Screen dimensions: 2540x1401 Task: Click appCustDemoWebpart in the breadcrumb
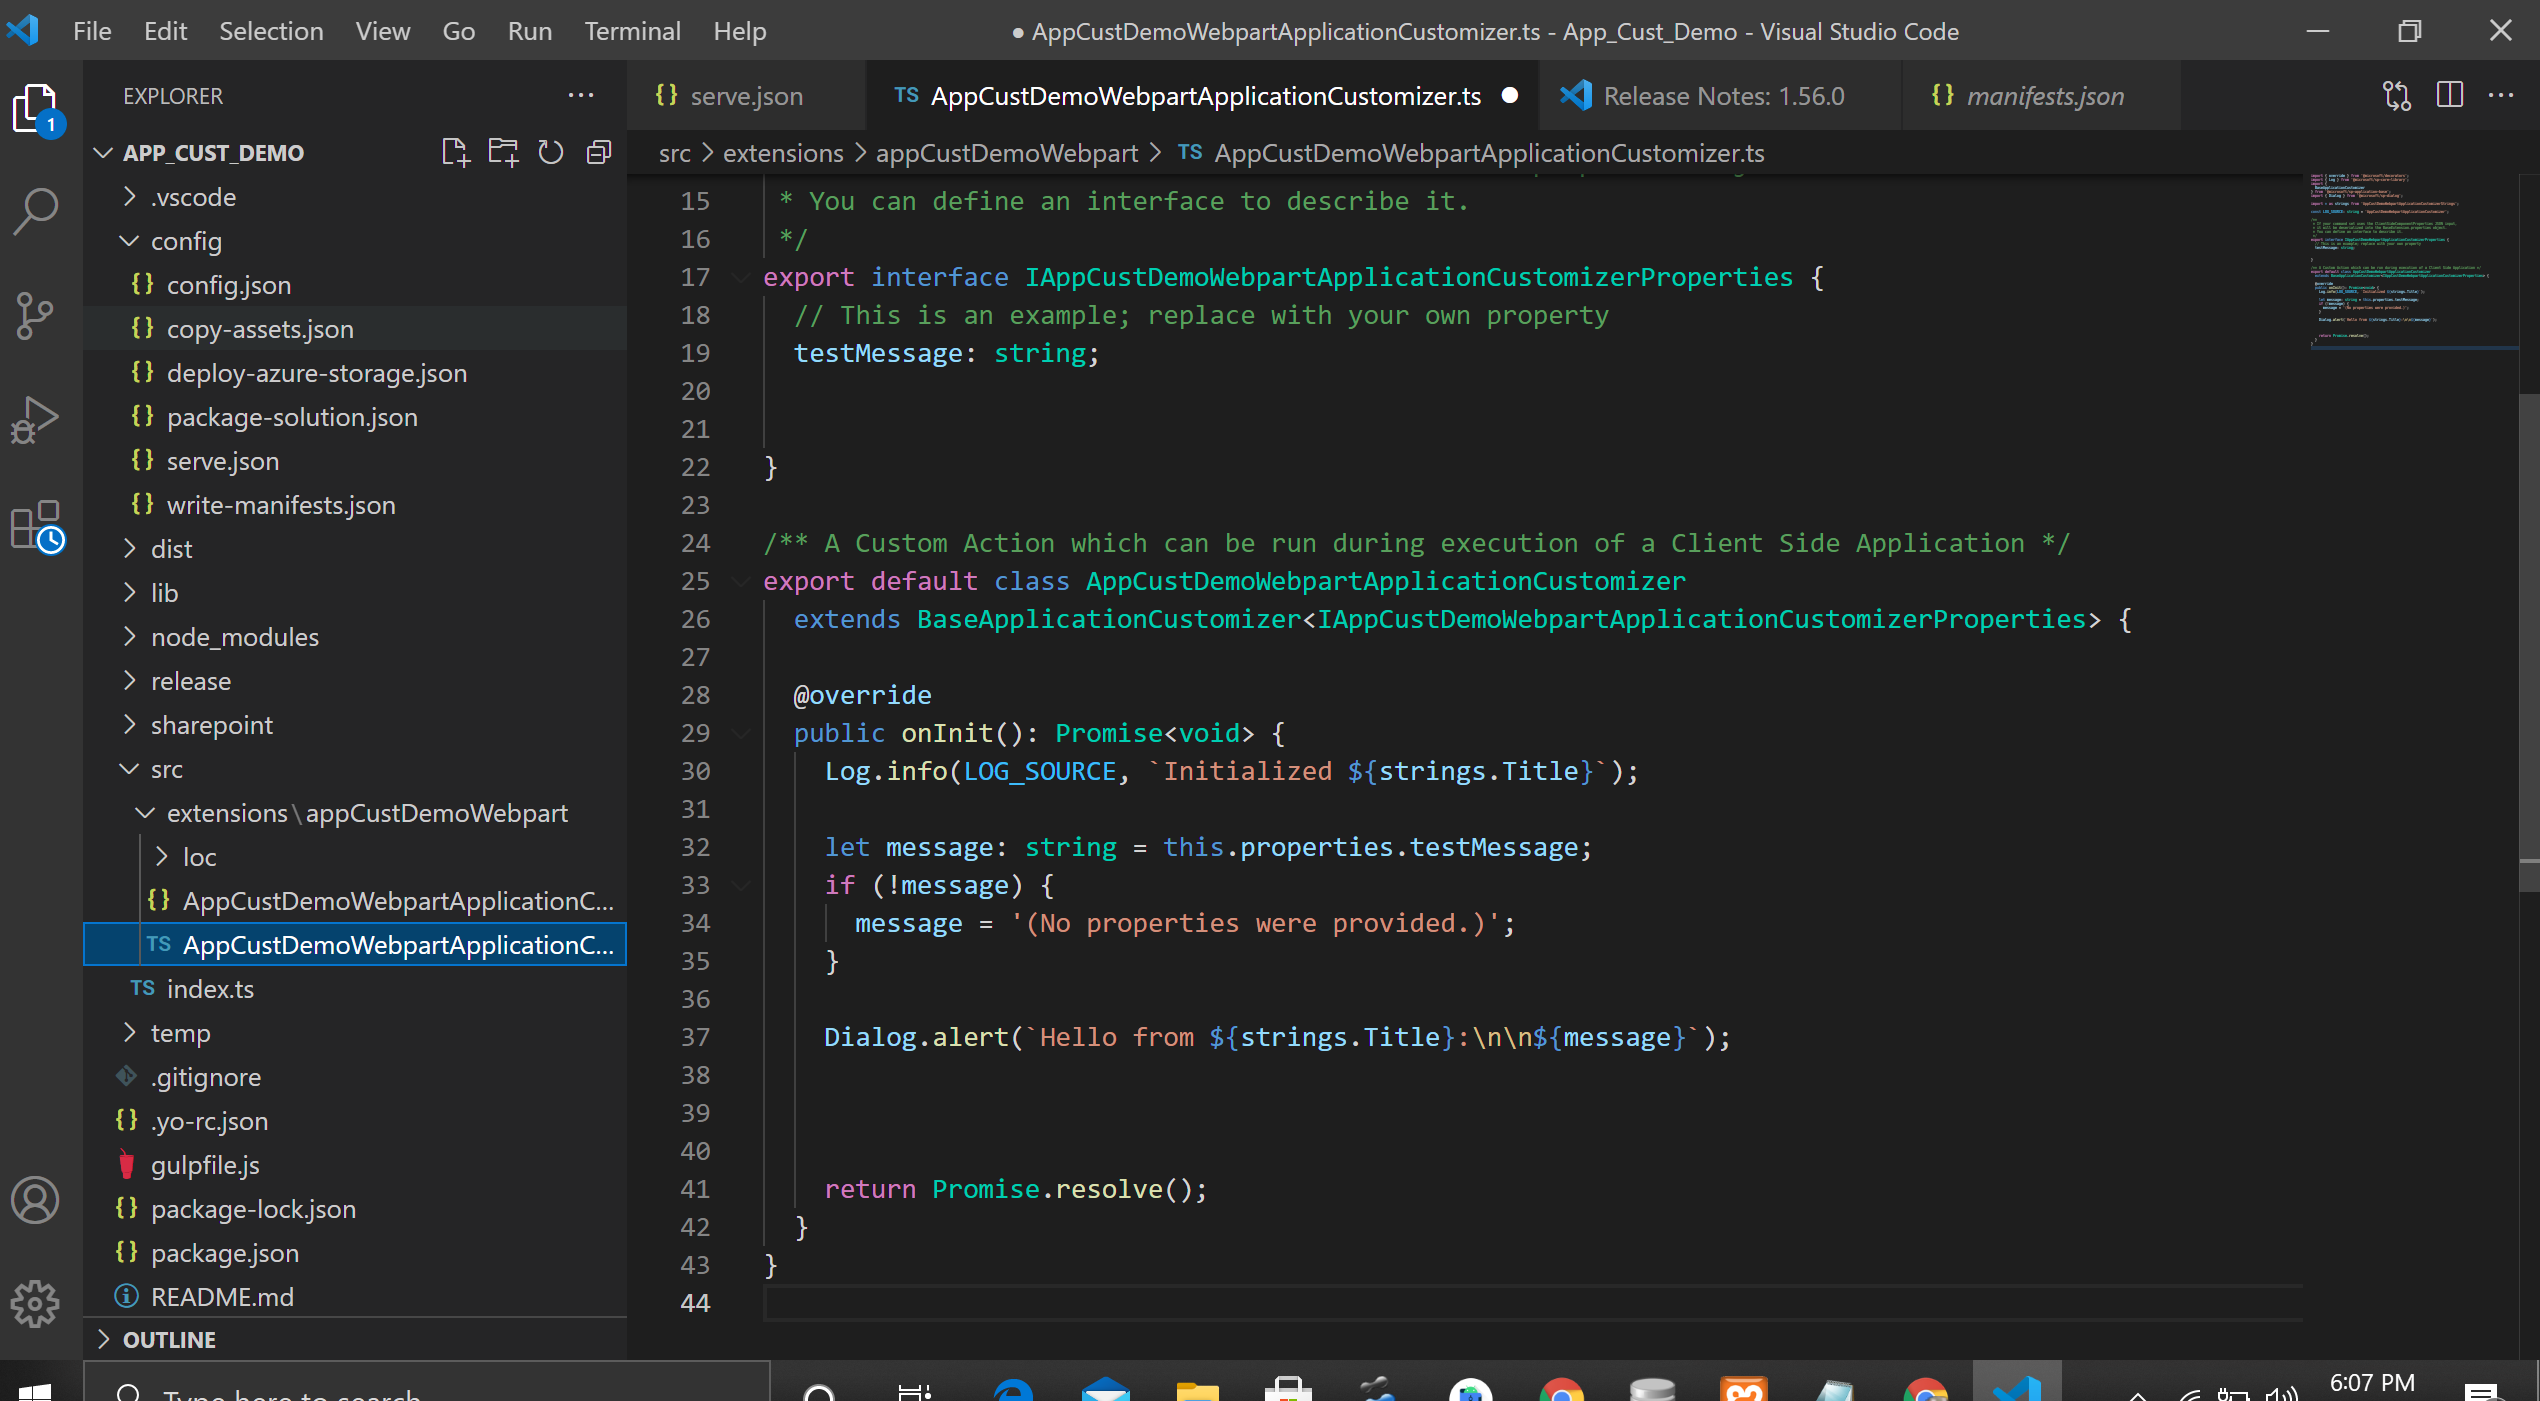[x=1006, y=153]
